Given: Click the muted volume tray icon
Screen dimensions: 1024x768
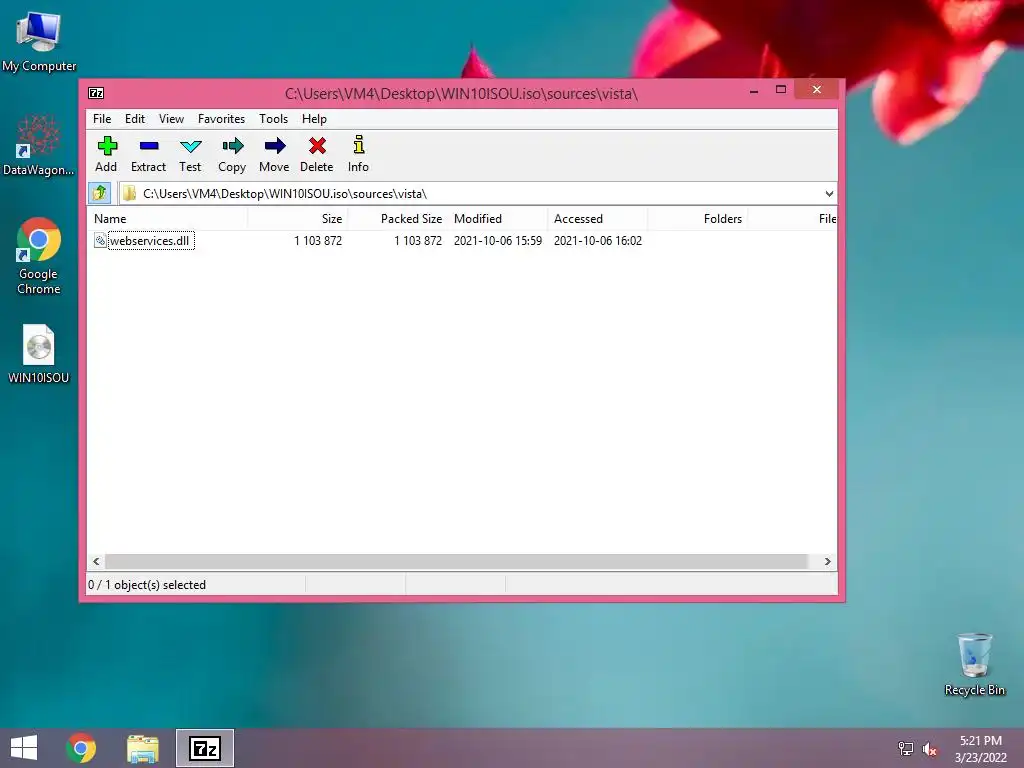Looking at the screenshot, I should tap(930, 749).
